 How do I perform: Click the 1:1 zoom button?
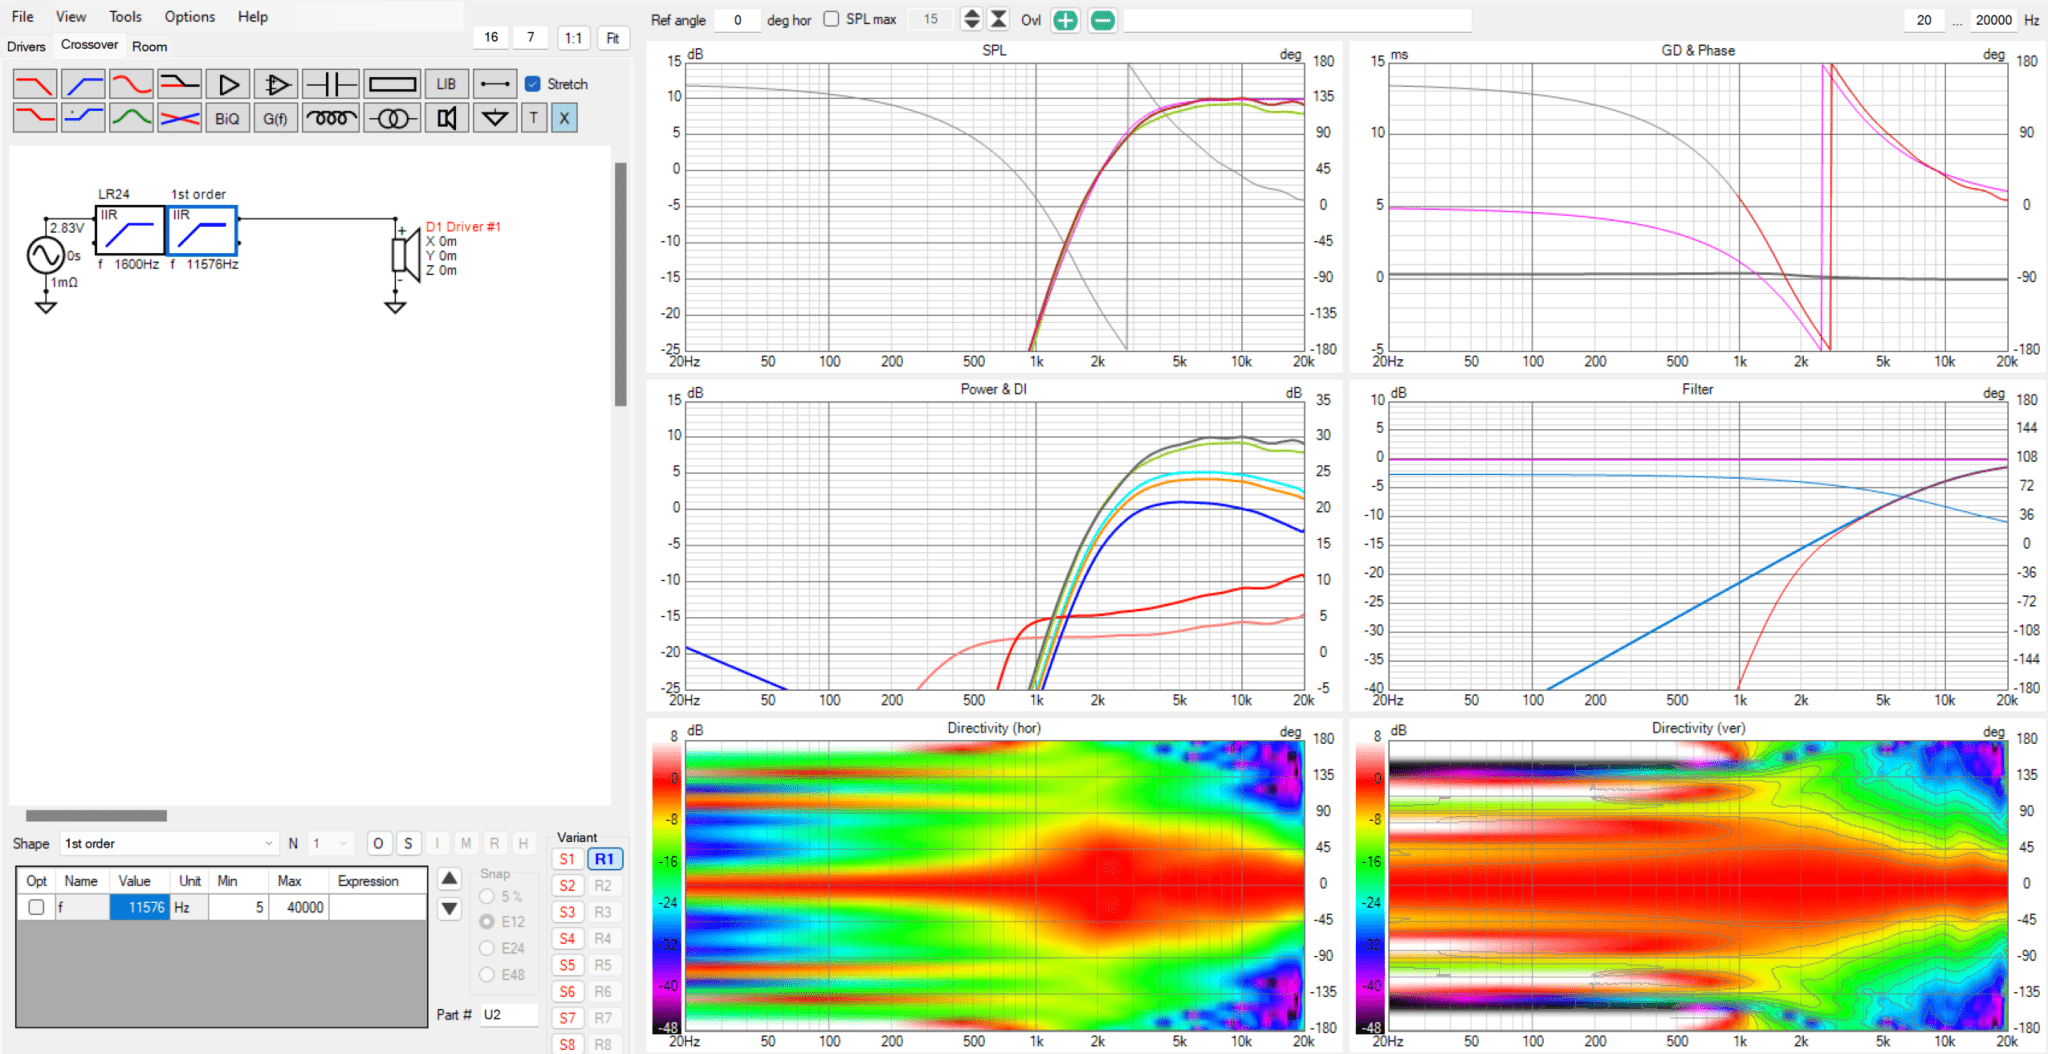click(x=573, y=38)
